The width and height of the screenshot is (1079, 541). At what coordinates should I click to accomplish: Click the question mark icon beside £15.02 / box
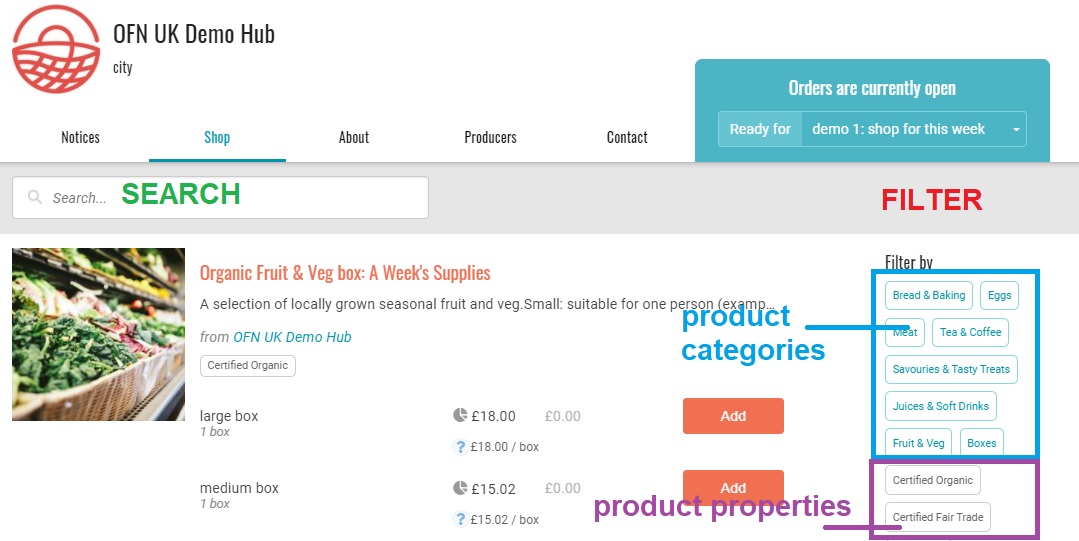(x=460, y=519)
